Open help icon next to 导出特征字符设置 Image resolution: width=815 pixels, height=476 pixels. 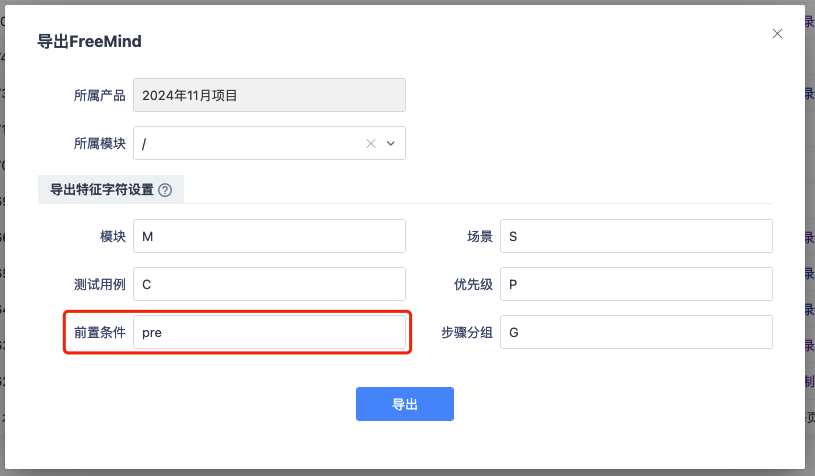pyautogui.click(x=165, y=190)
